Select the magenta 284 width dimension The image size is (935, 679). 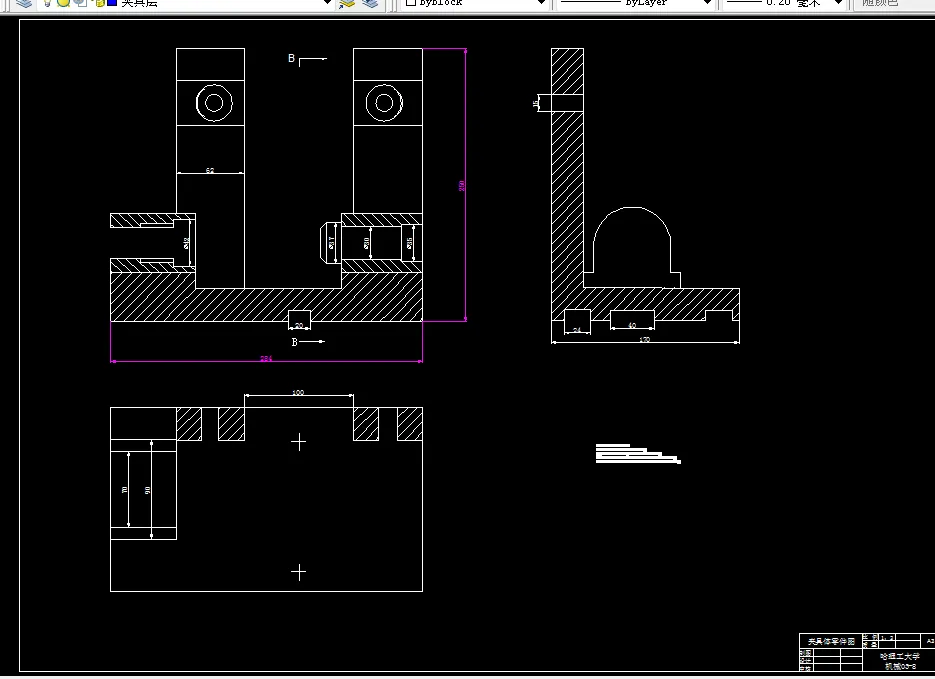pos(266,359)
